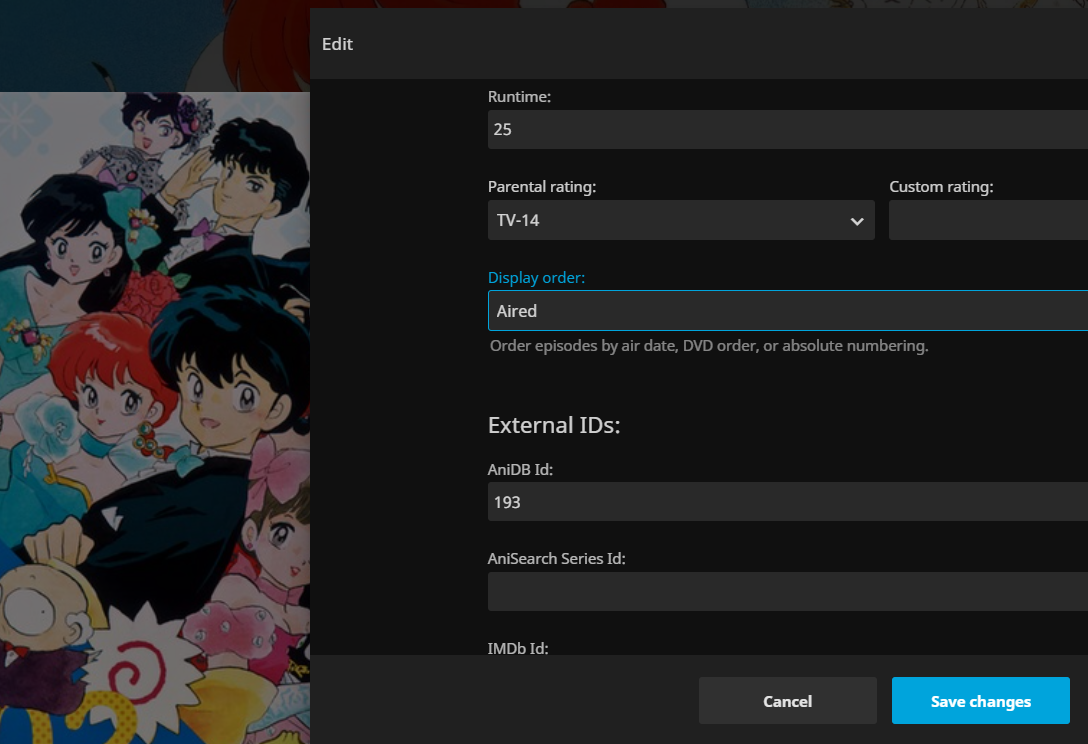Click the External IDs section heading
The height and width of the screenshot is (744, 1088).
(x=554, y=425)
